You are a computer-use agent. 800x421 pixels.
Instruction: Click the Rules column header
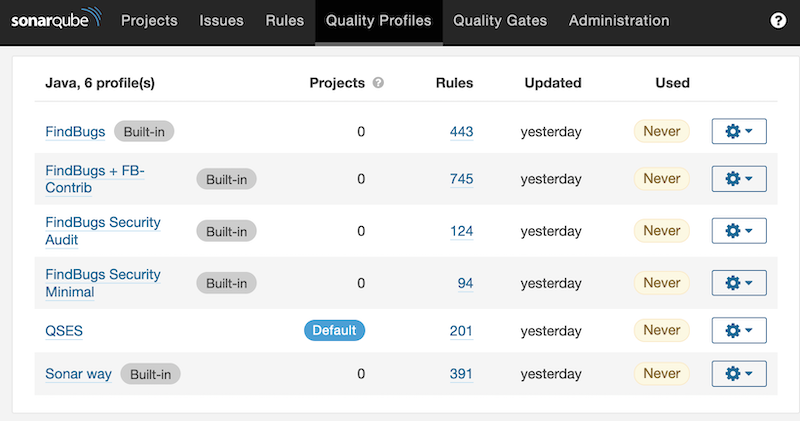click(x=454, y=83)
